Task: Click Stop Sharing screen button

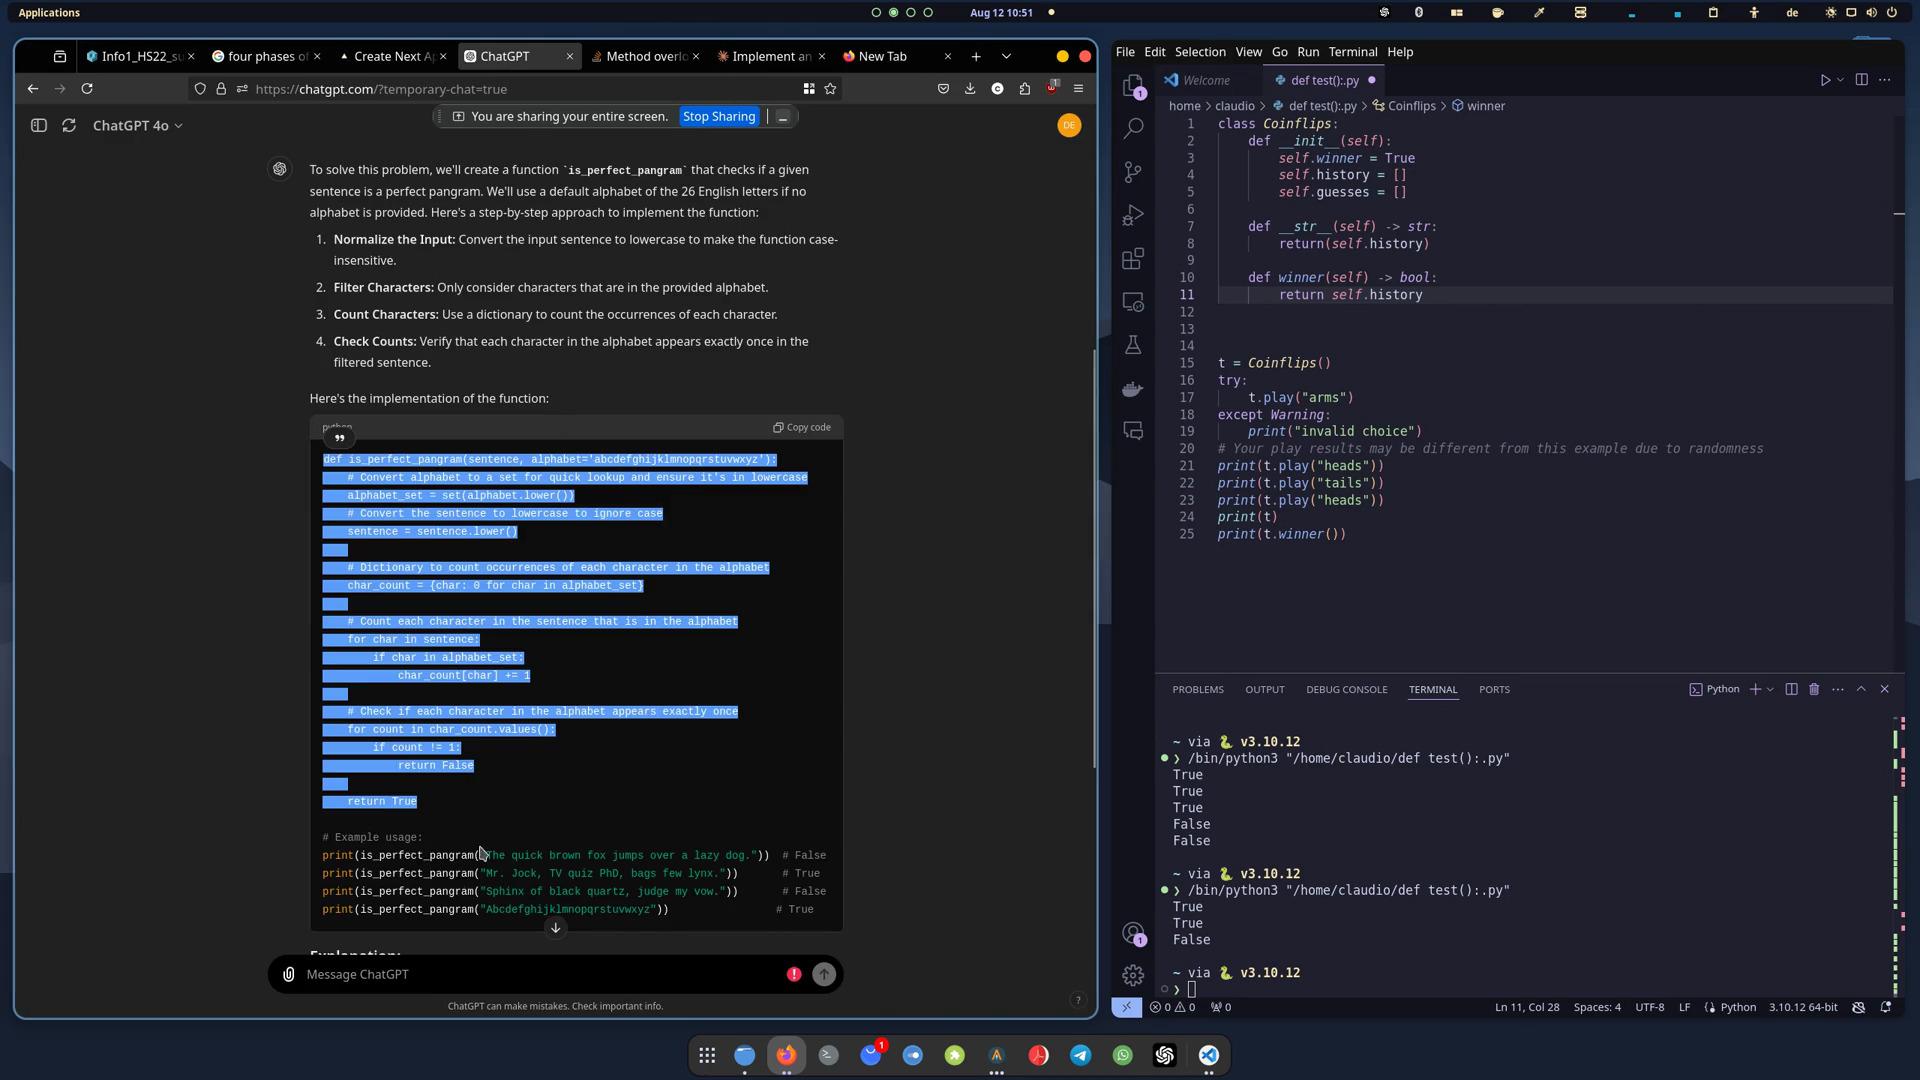Action: [721, 116]
